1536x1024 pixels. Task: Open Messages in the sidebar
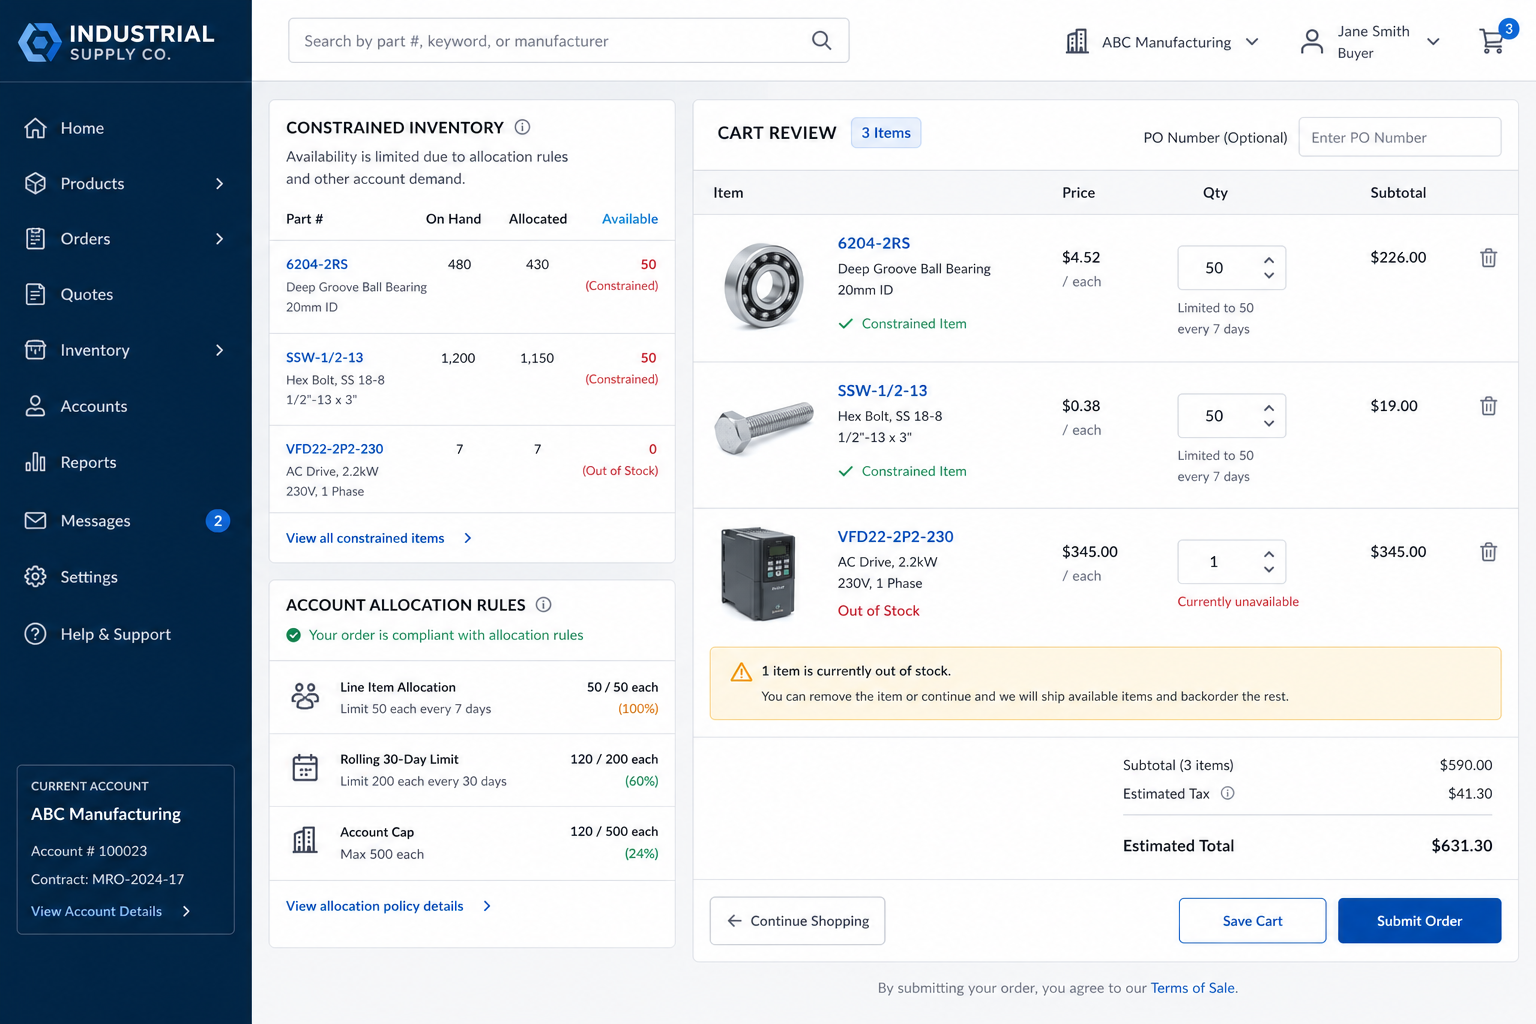tap(126, 521)
